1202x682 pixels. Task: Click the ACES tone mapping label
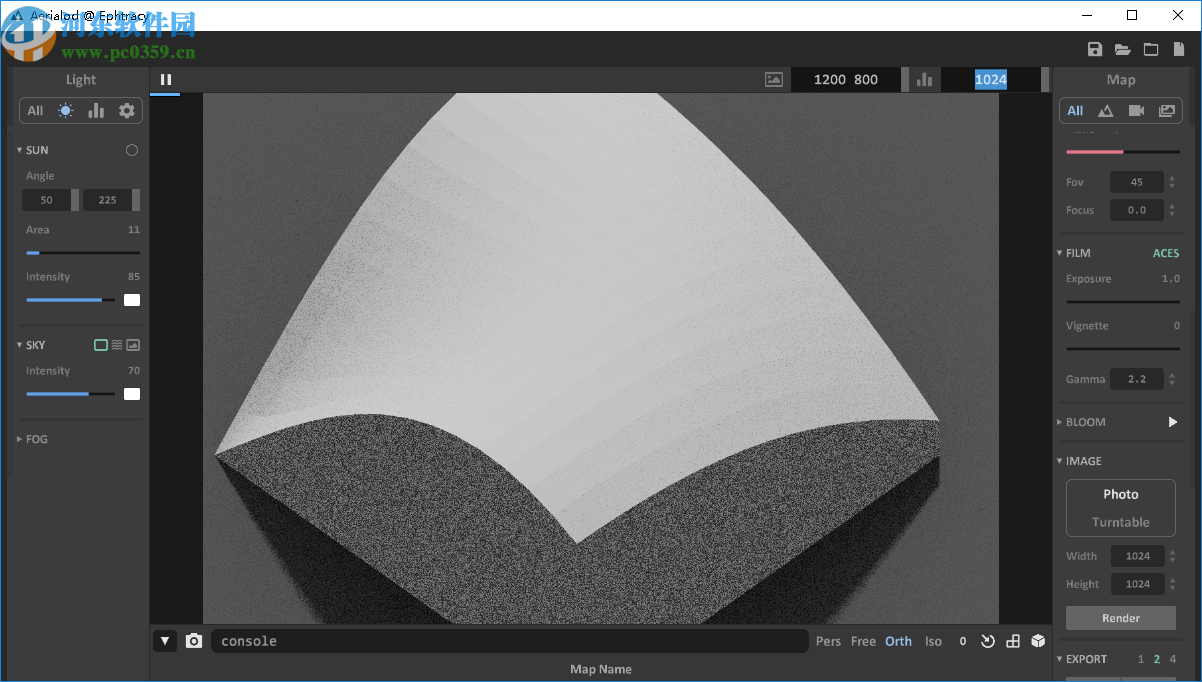click(1166, 253)
